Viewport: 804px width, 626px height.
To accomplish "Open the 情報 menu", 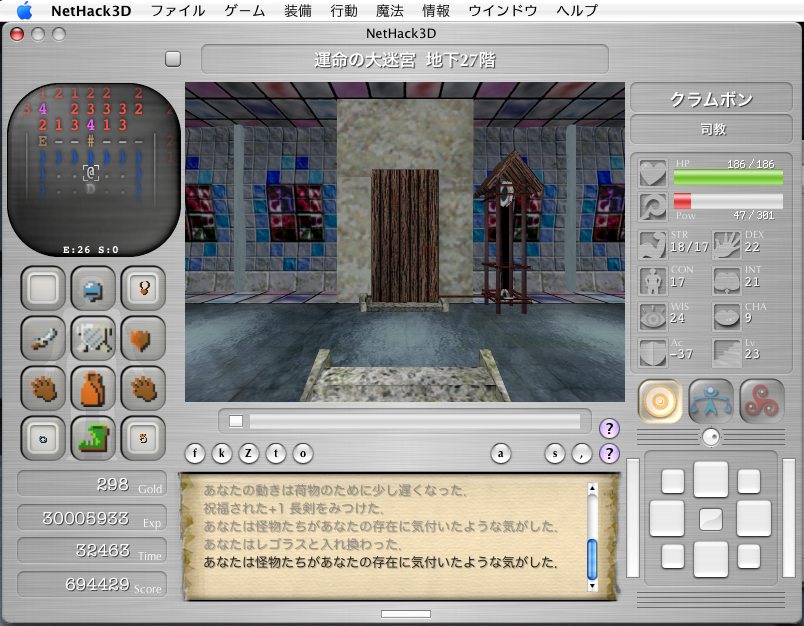I will (x=436, y=11).
